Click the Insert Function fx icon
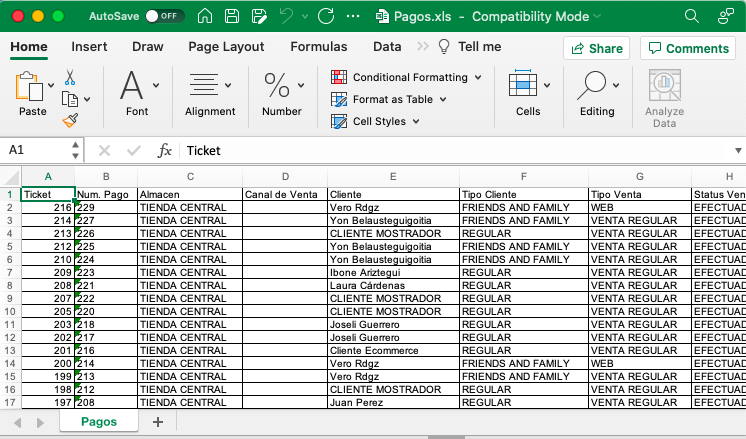 click(165, 151)
